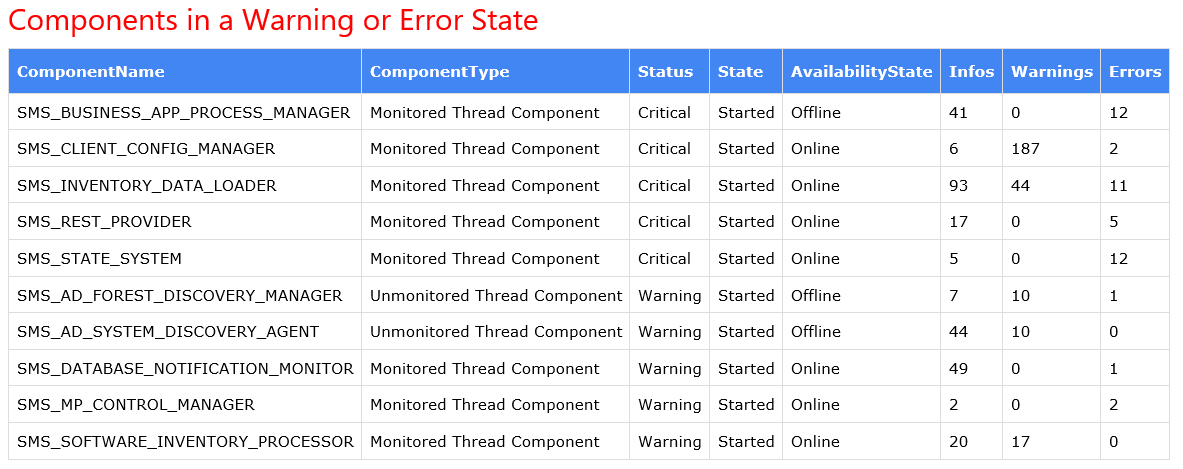Select SMS_AD_FOREST_DISCOVERY_MANAGER component name

coord(180,296)
